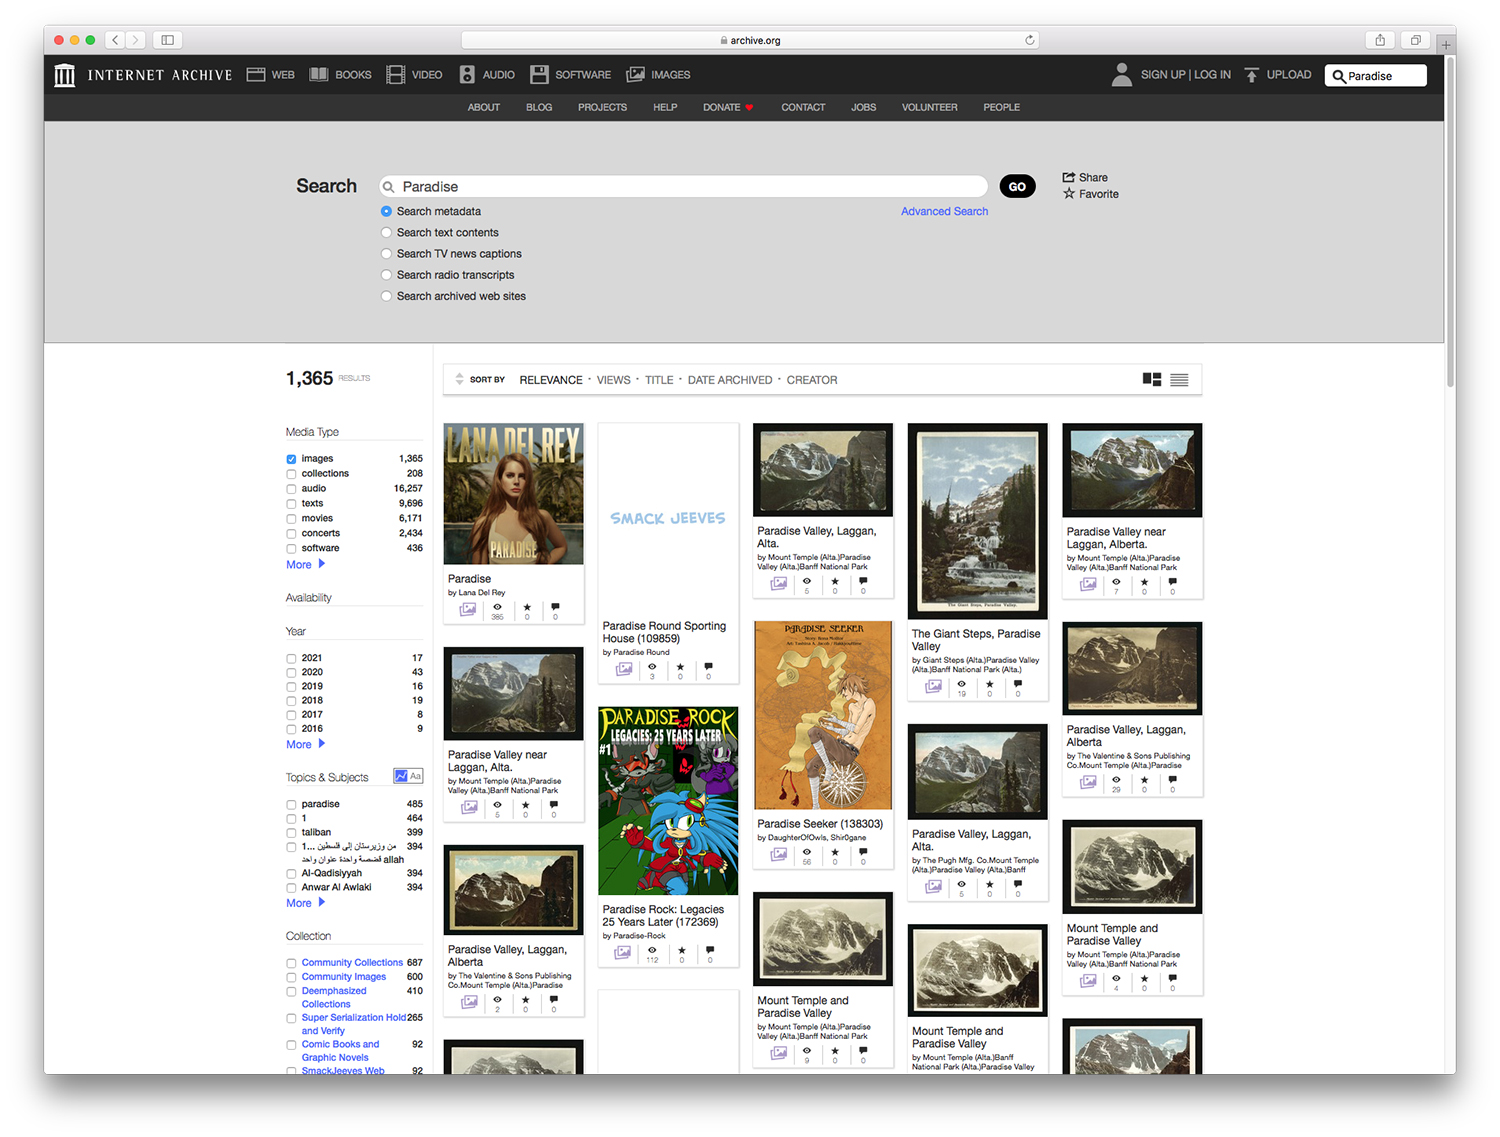Click the GO search button
This screenshot has width=1500, height=1137.
coord(1017,187)
